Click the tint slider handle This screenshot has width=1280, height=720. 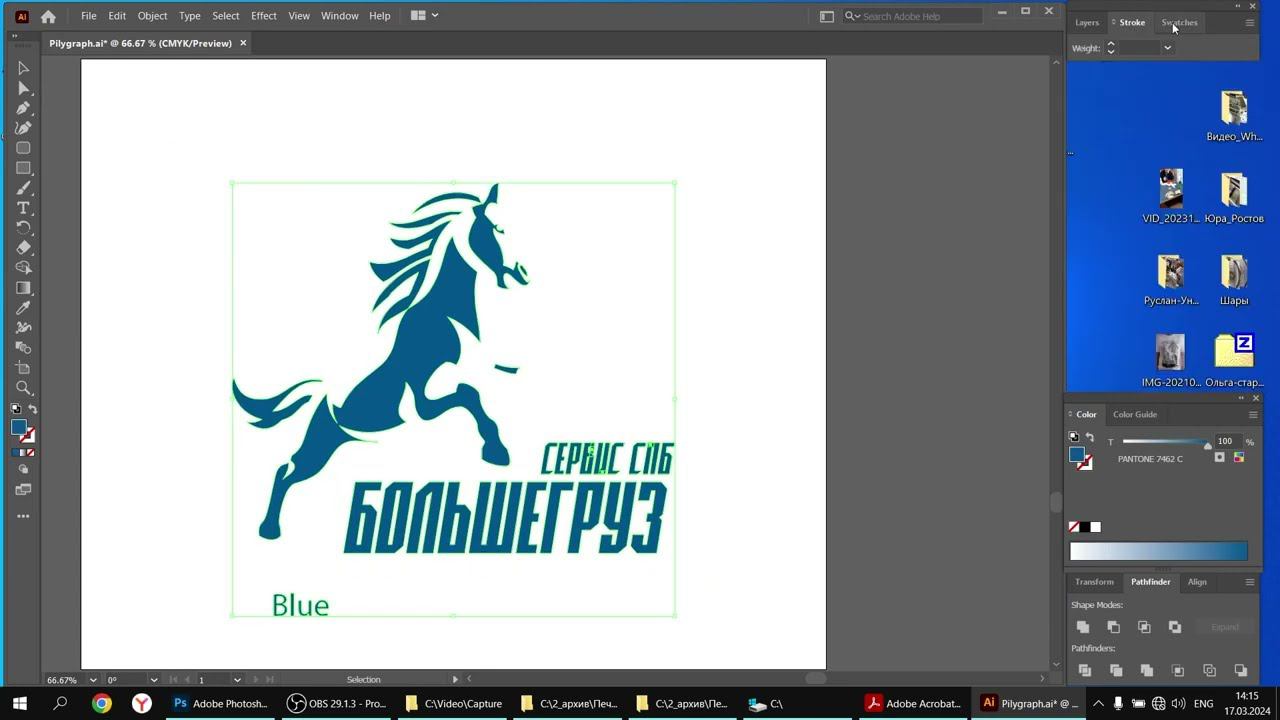(1208, 446)
